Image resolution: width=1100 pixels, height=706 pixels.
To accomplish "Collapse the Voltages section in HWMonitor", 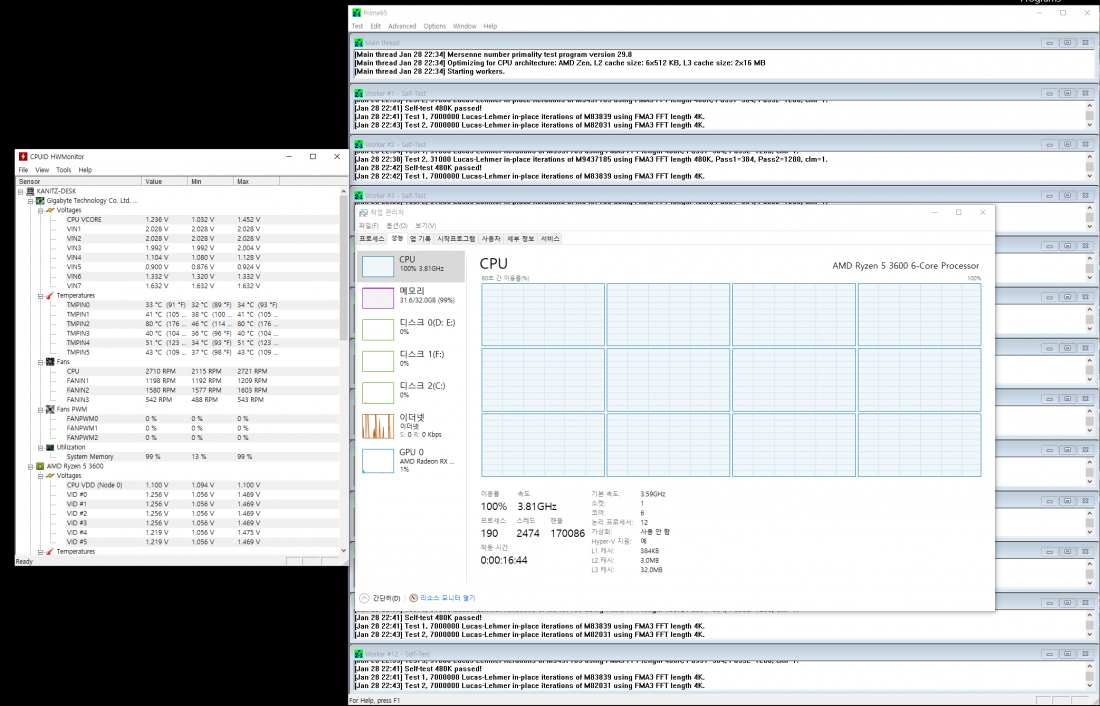I will (39, 210).
